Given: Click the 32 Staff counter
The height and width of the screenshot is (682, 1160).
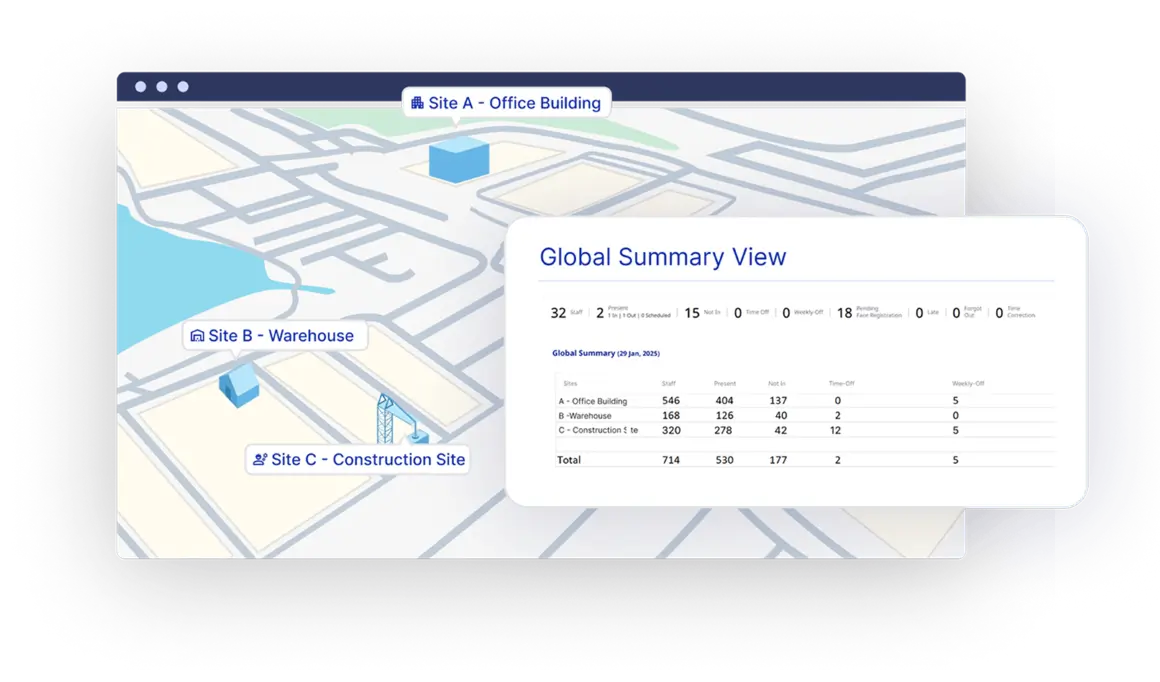Looking at the screenshot, I should coord(567,313).
